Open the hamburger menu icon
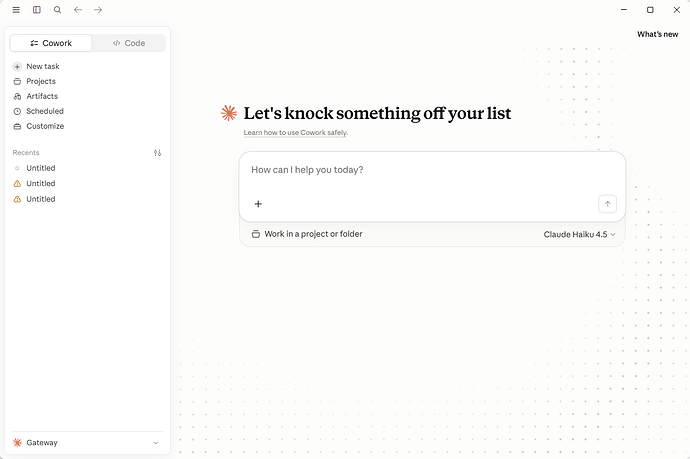Image resolution: width=690 pixels, height=459 pixels. pos(16,10)
